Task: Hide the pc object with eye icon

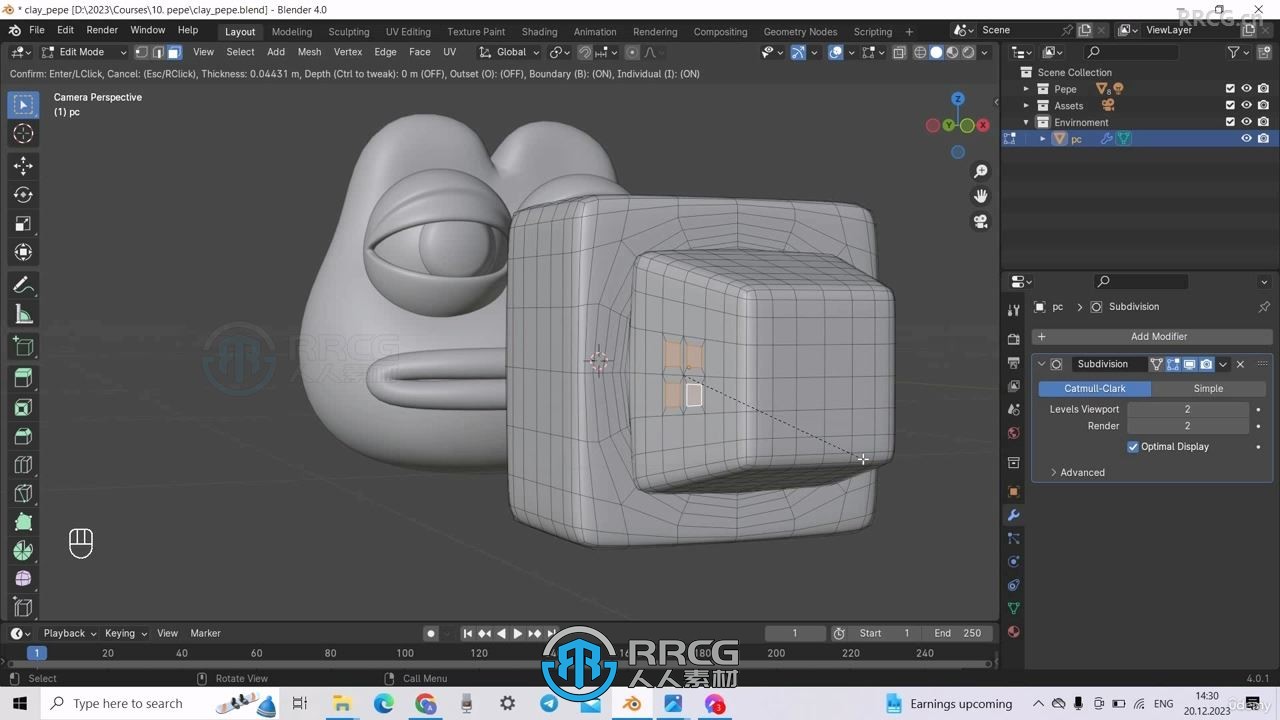Action: [x=1247, y=139]
